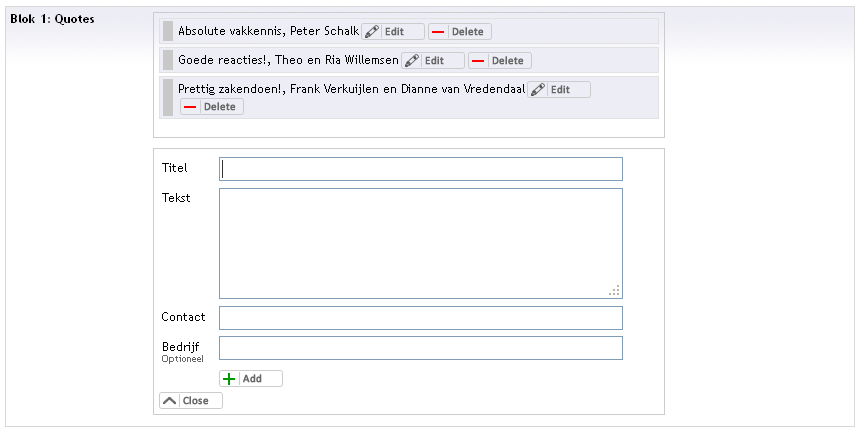Click pencil icon for Peter Schalk quote
Viewport: 859px width, 432px height.
coord(371,31)
